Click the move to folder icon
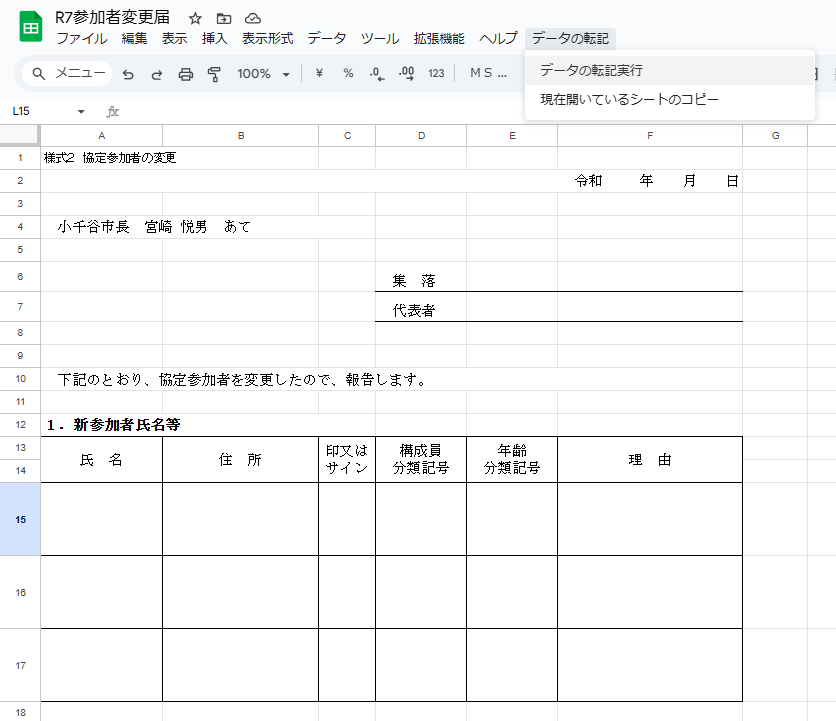 (x=224, y=19)
